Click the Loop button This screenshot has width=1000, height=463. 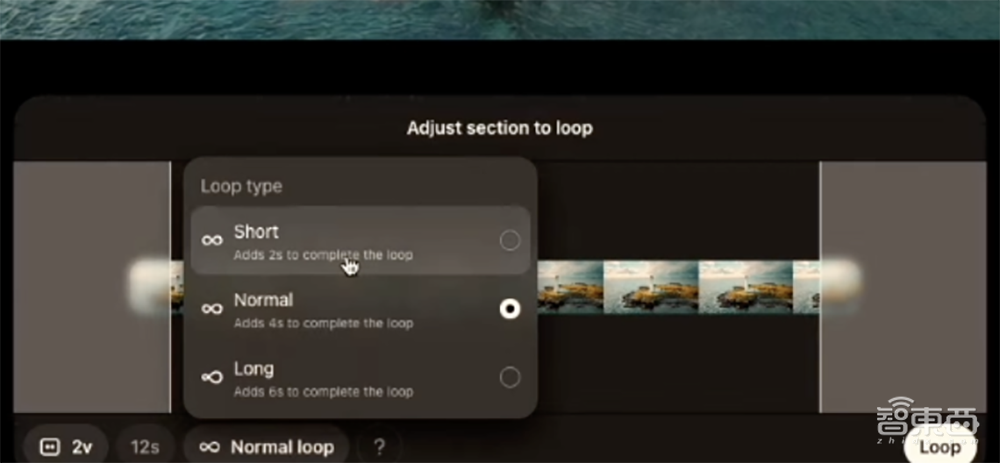pos(940,446)
